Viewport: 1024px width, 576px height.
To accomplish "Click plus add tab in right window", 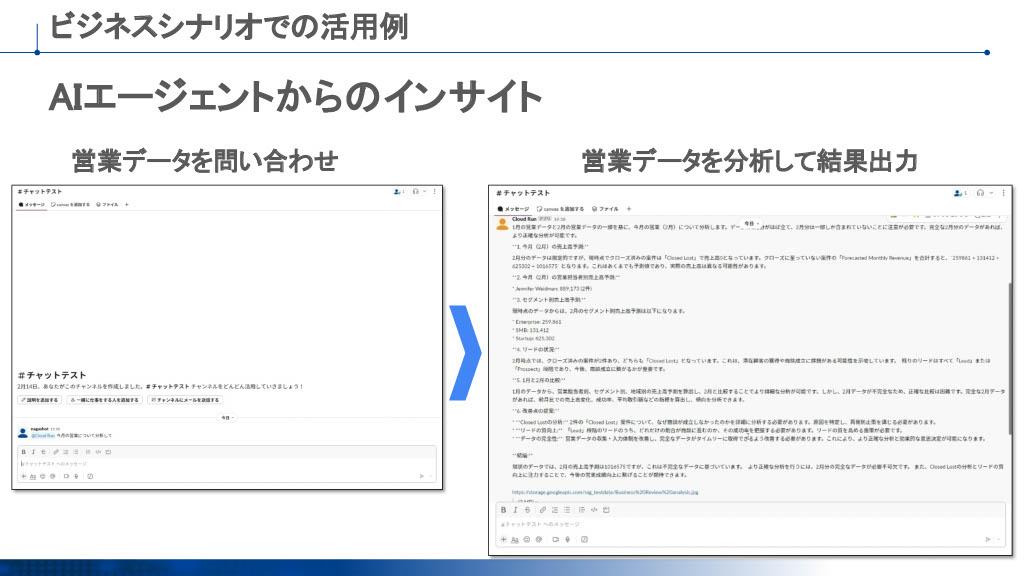I will click(x=629, y=209).
